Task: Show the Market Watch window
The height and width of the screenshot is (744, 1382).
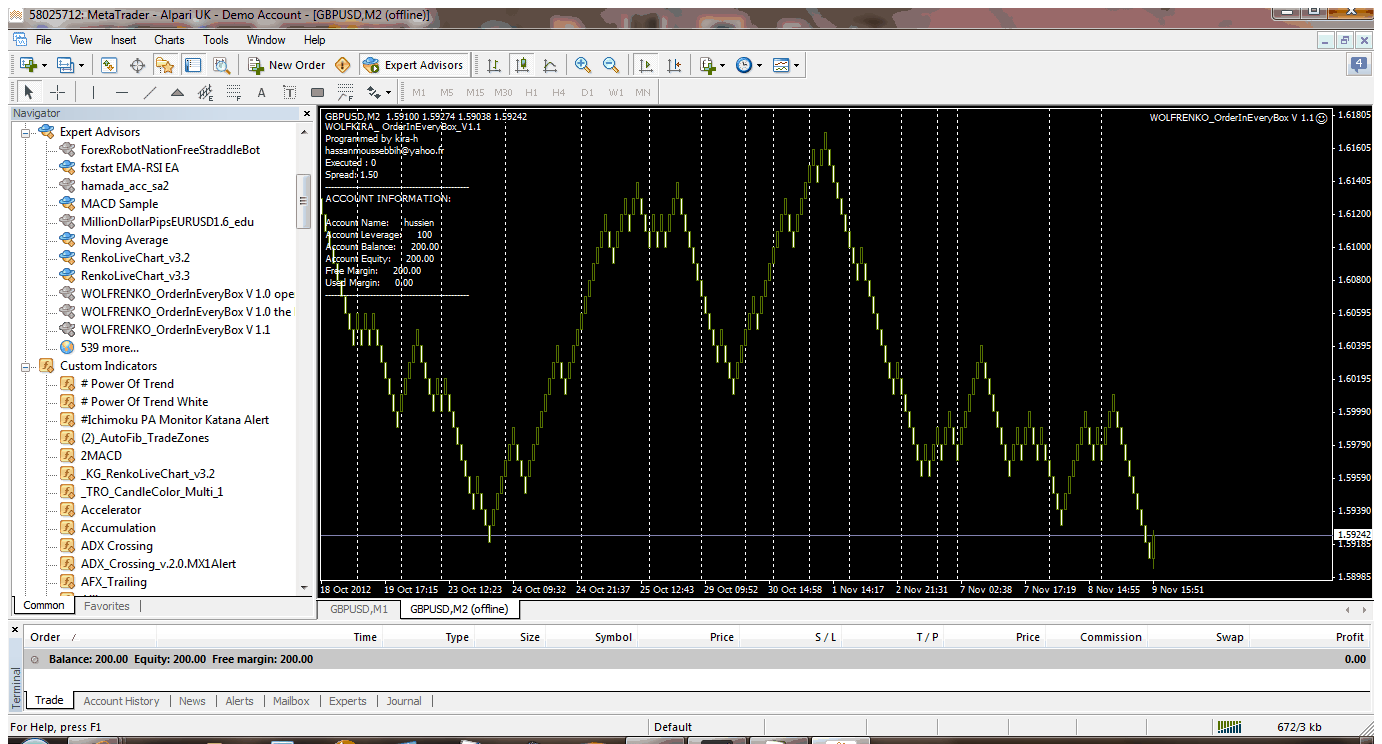Action: [110, 65]
